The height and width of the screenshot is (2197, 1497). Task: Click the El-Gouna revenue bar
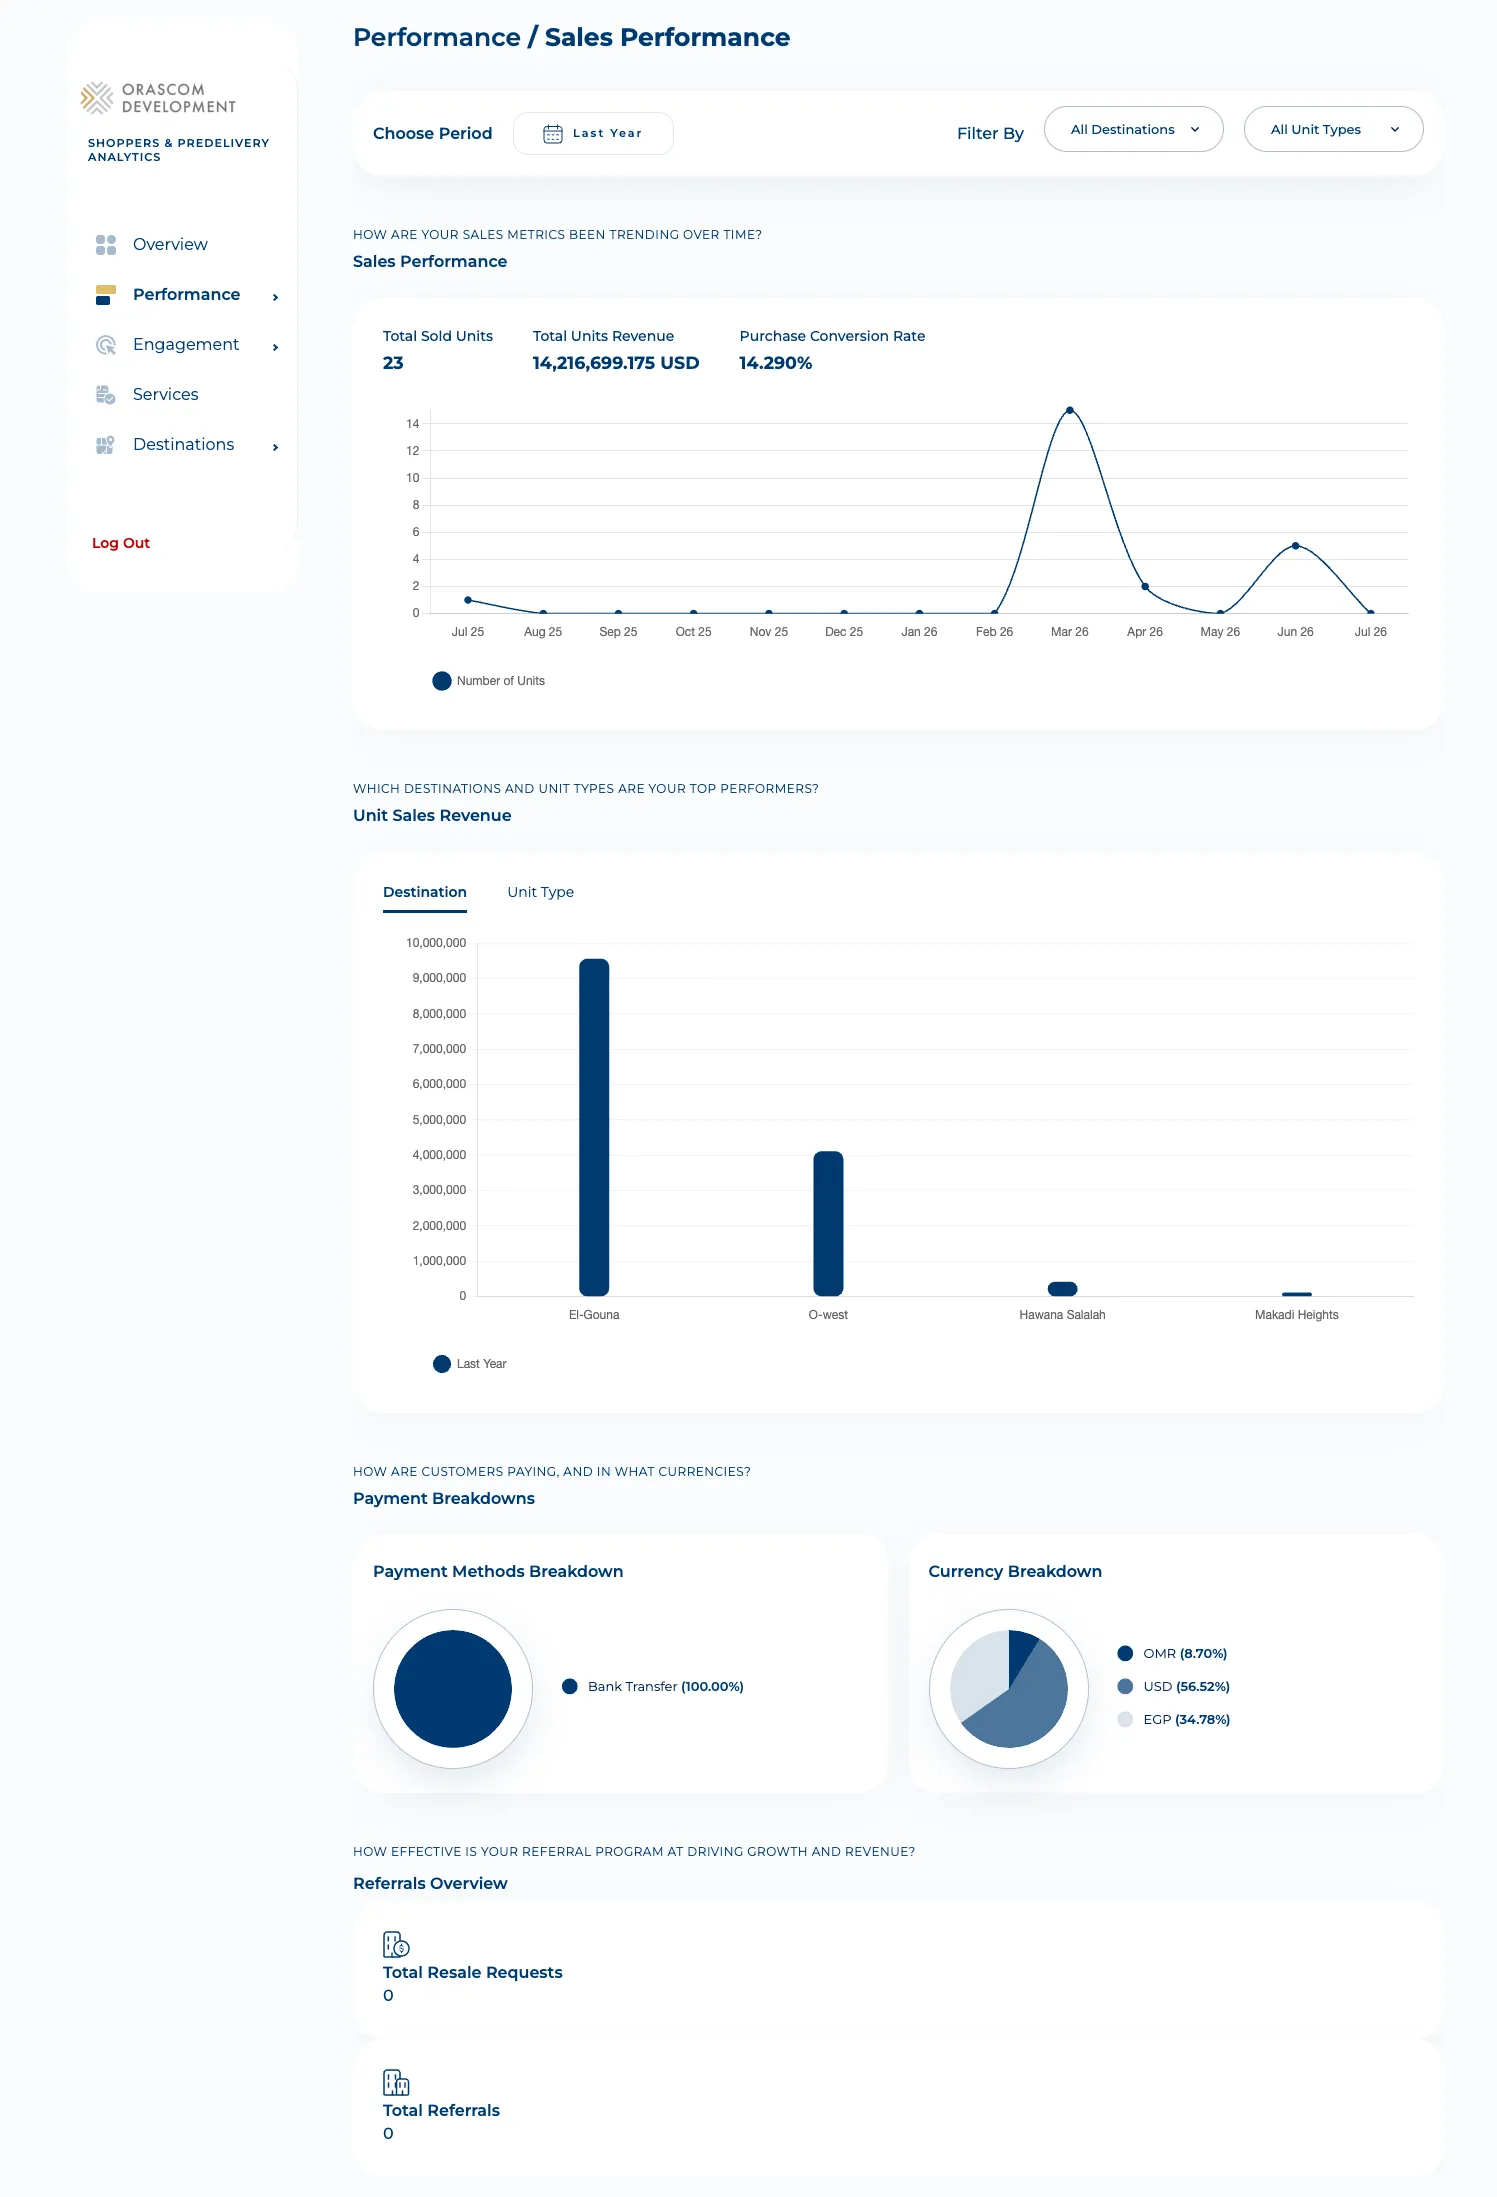594,1127
